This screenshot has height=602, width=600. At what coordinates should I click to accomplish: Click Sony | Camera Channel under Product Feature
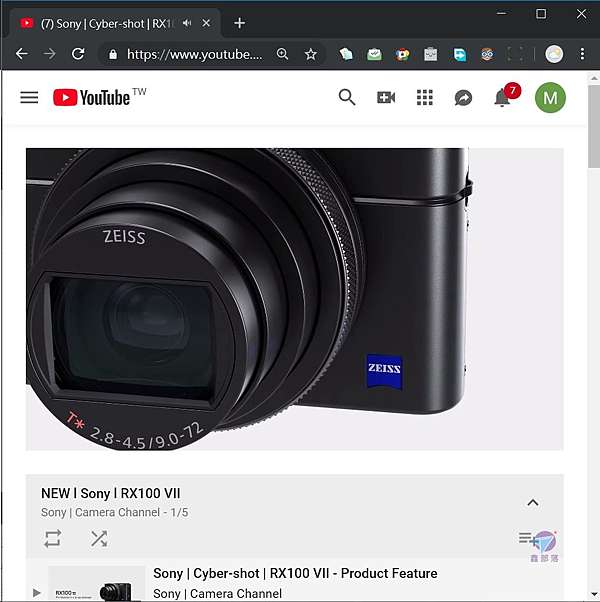pyautogui.click(x=217, y=594)
